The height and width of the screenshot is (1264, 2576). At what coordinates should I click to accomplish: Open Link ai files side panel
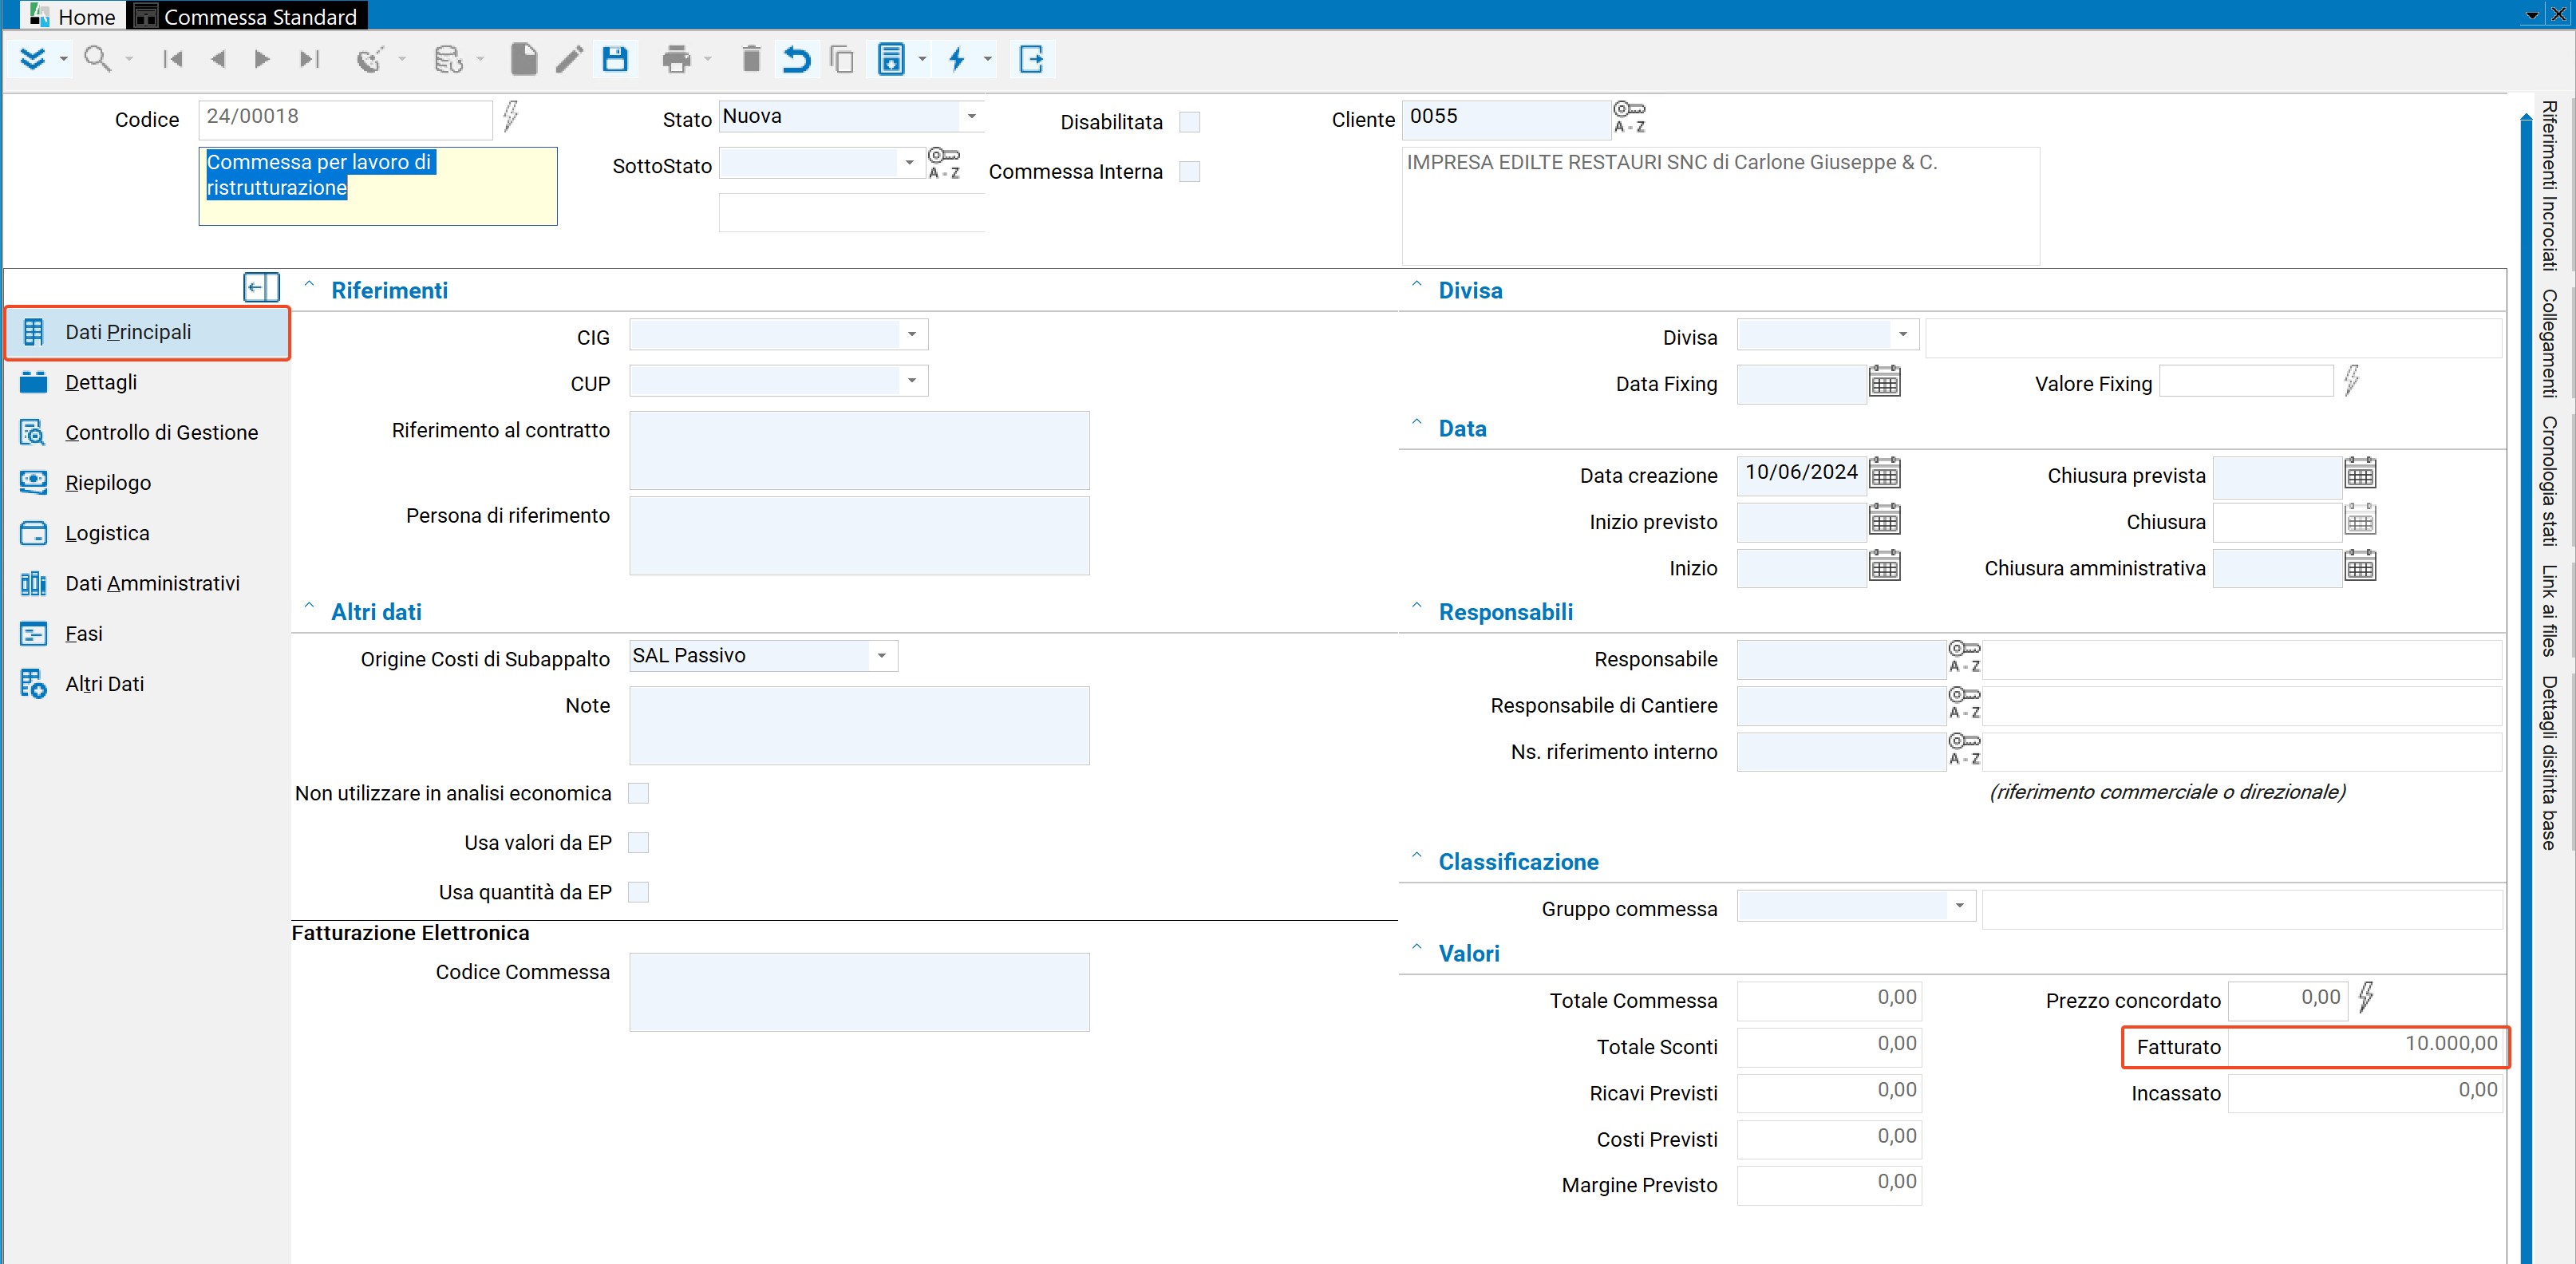2549,611
